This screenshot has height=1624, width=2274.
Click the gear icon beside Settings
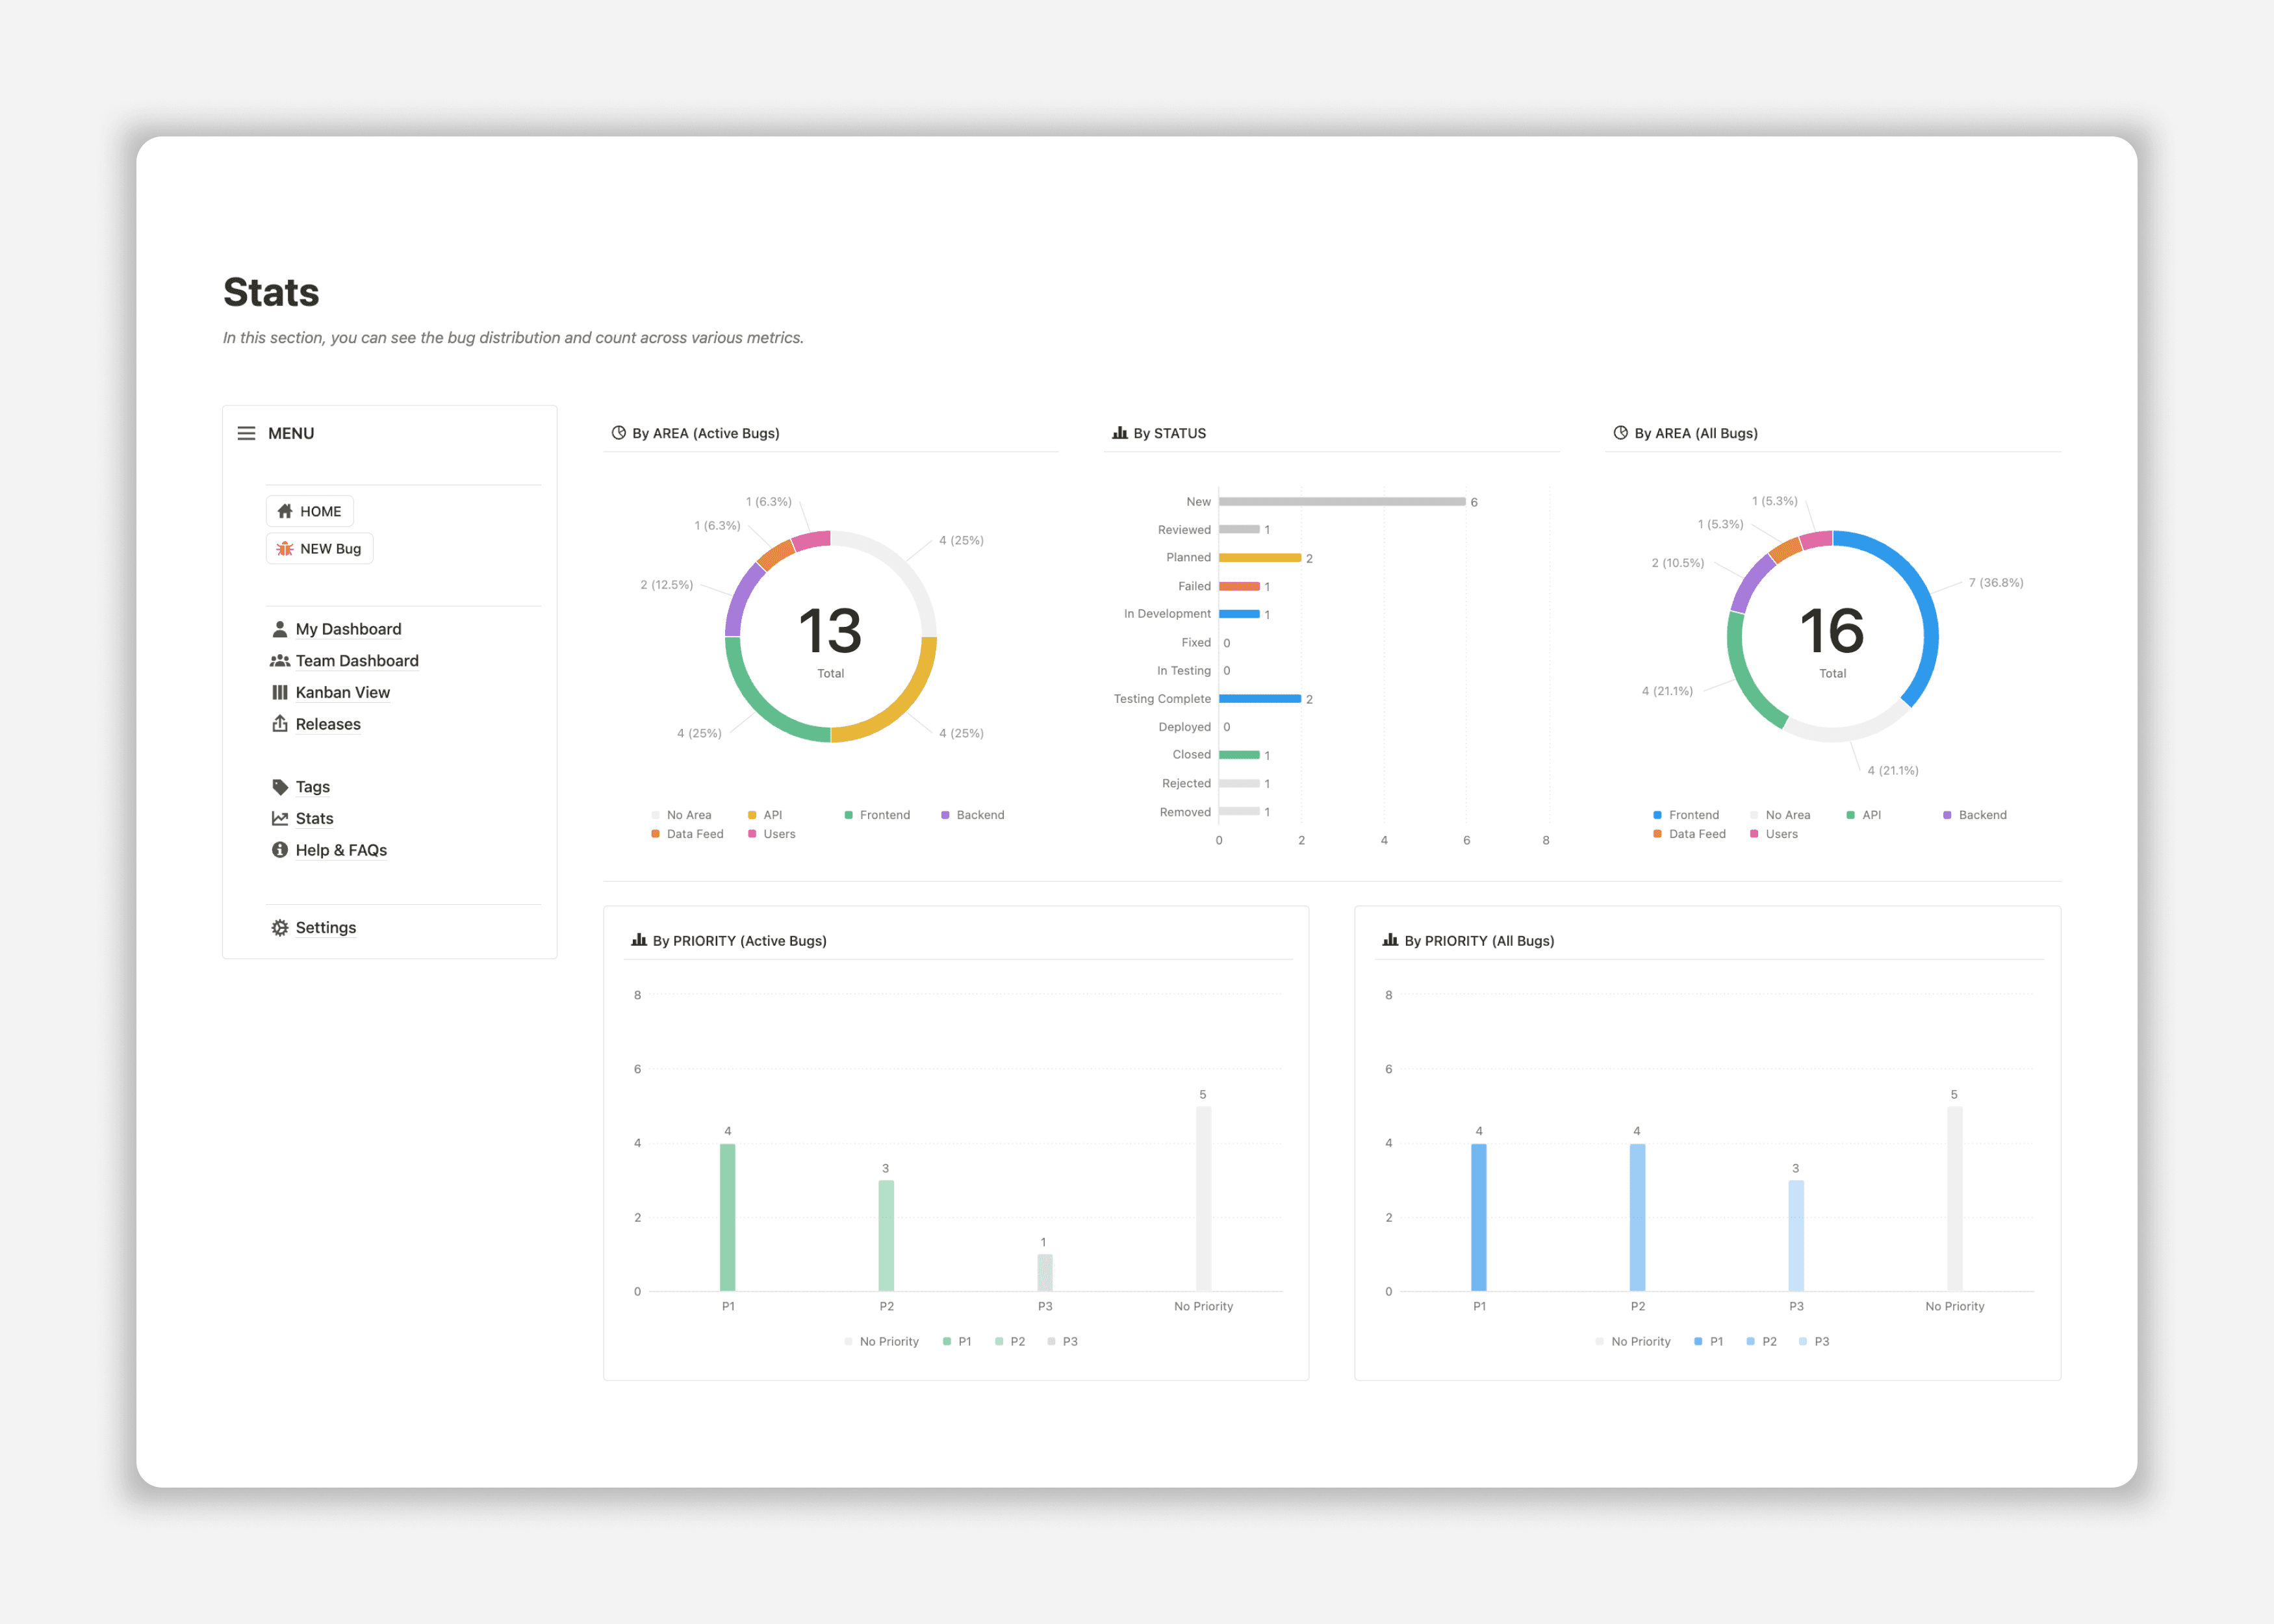280,927
